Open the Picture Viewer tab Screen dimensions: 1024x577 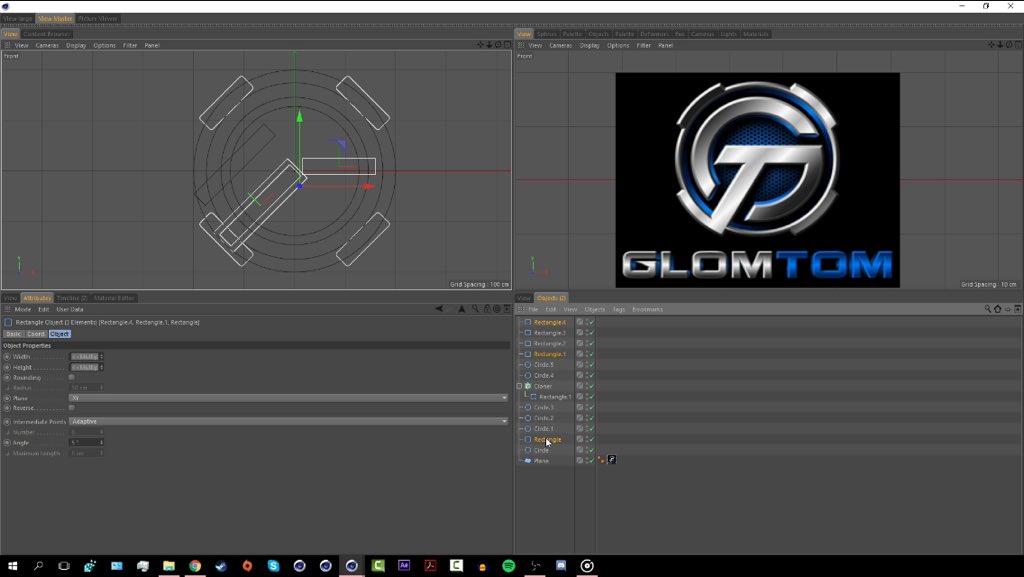98,19
